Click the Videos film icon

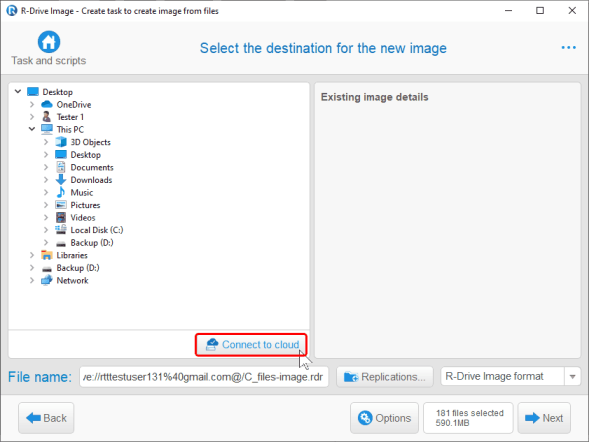point(61,217)
